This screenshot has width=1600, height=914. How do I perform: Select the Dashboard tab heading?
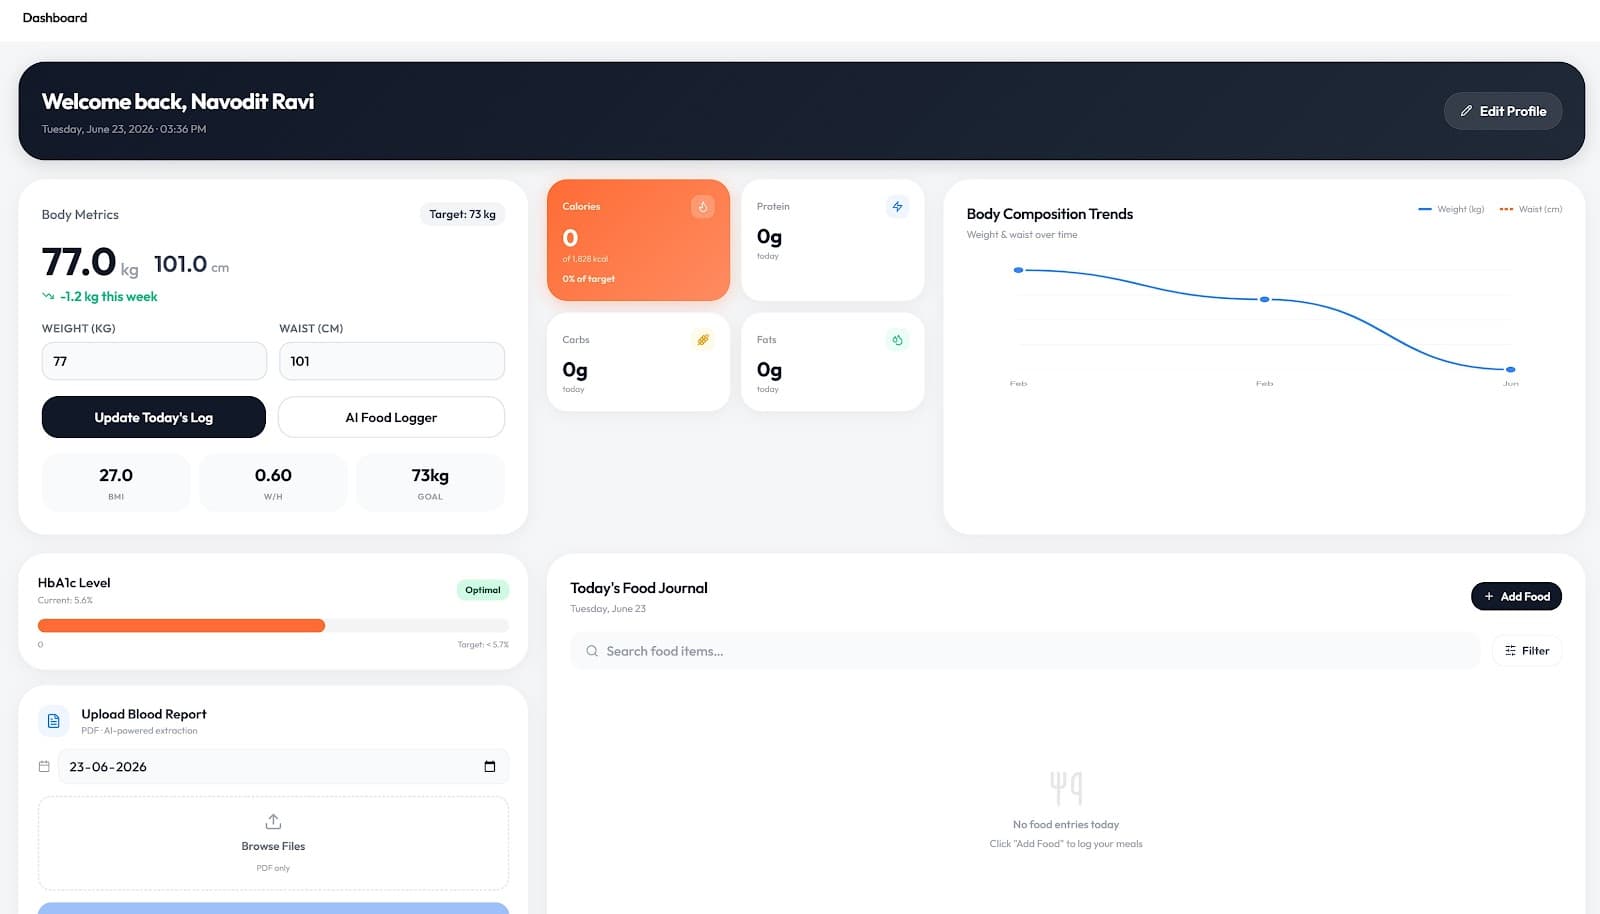tap(55, 18)
